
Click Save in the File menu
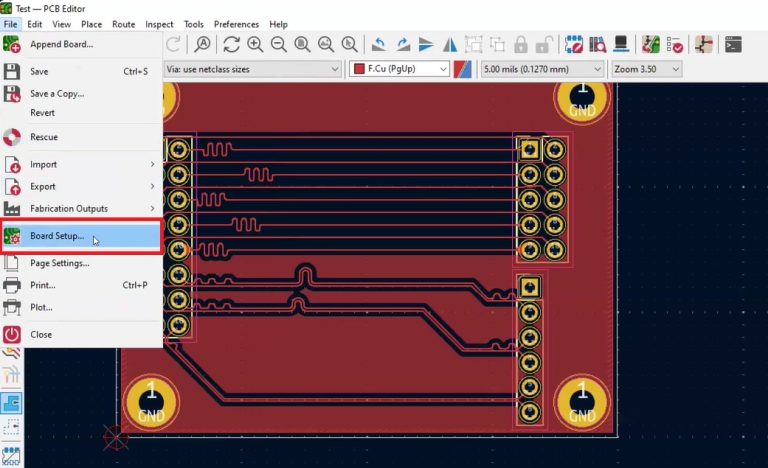point(81,72)
